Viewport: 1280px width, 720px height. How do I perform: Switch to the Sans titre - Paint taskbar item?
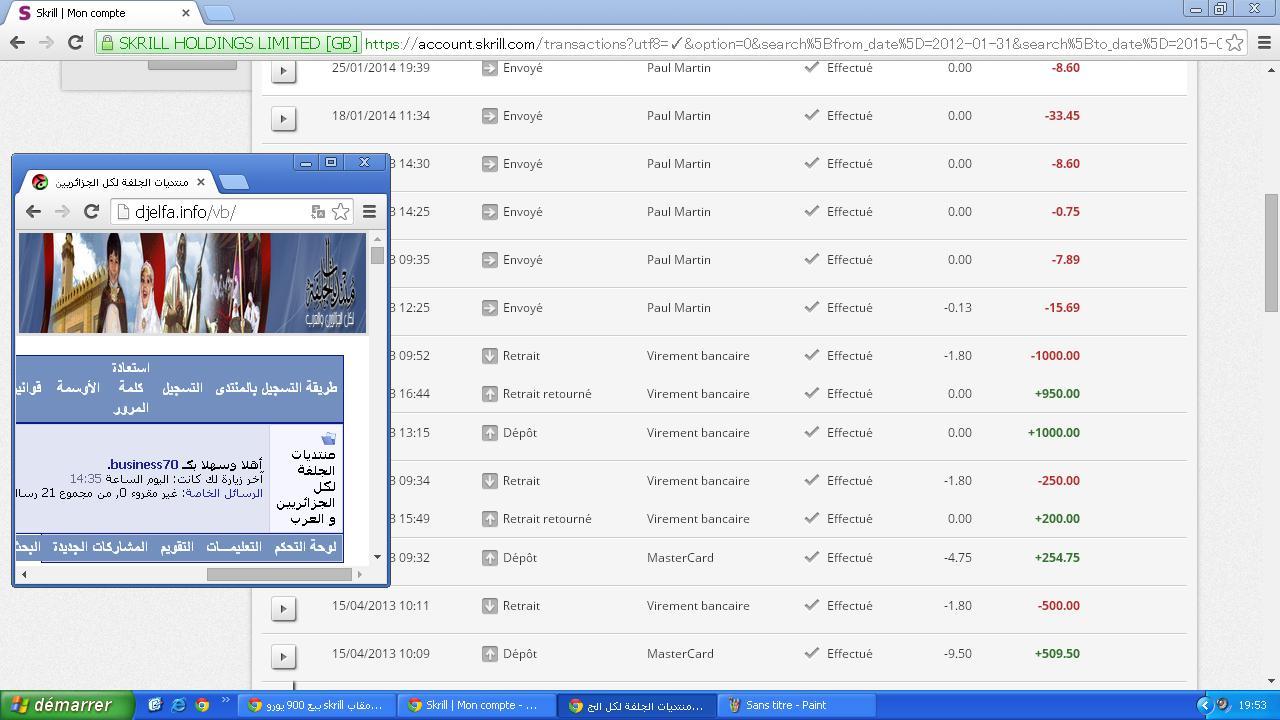798,705
